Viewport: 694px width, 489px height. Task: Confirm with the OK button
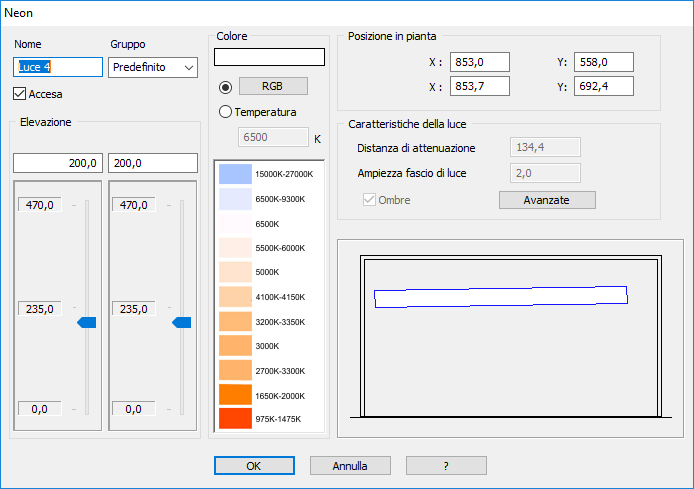(254, 466)
